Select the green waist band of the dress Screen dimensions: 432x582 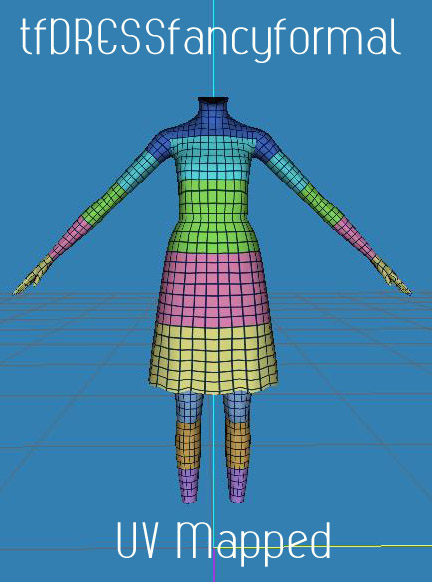[x=213, y=216]
